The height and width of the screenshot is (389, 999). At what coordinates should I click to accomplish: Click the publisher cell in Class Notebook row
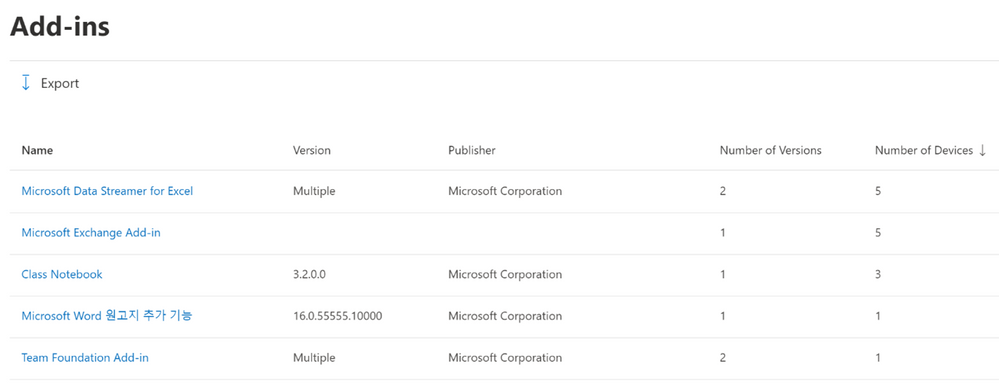[505, 274]
